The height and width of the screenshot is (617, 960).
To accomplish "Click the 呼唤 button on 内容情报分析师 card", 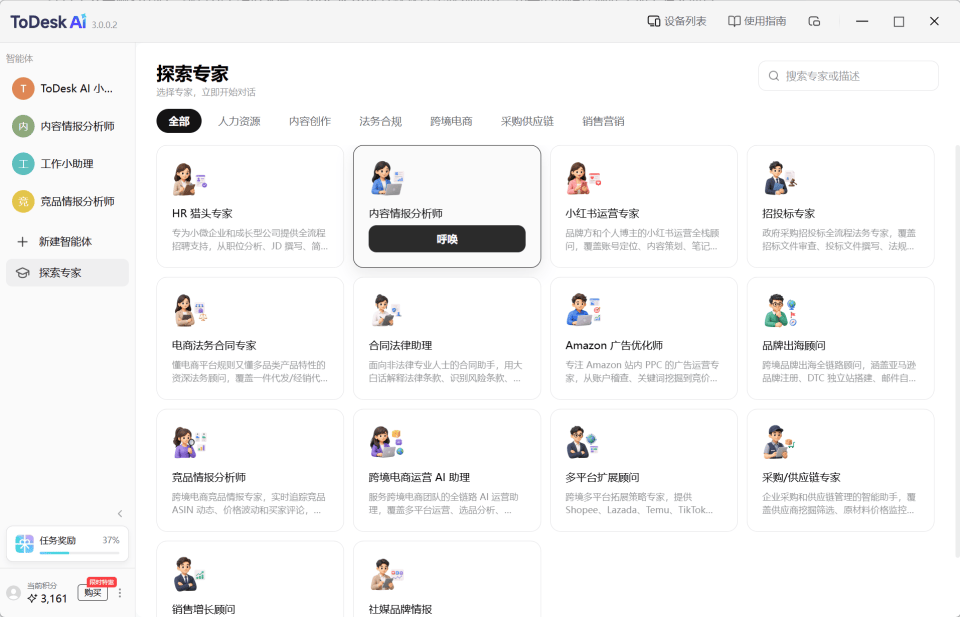I will [x=447, y=239].
